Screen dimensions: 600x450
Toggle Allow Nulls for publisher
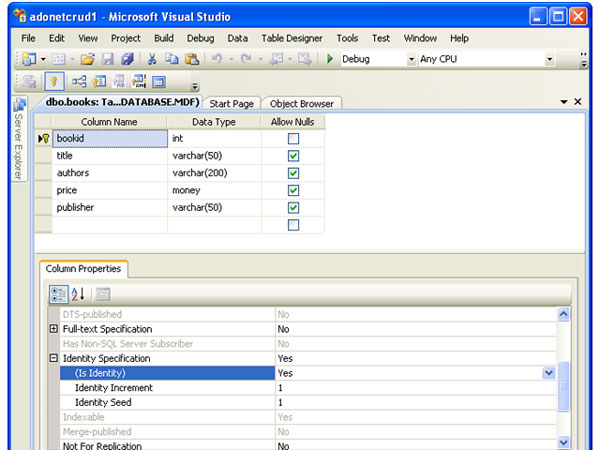click(293, 207)
